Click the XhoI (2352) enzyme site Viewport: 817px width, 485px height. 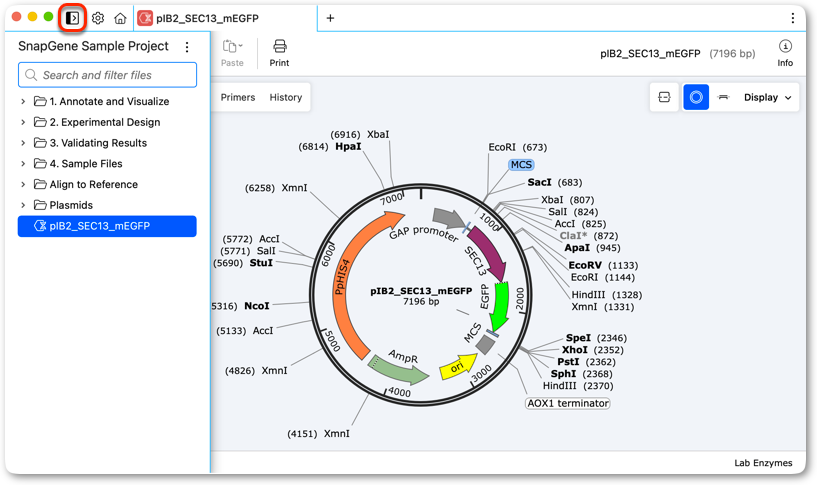click(x=592, y=350)
